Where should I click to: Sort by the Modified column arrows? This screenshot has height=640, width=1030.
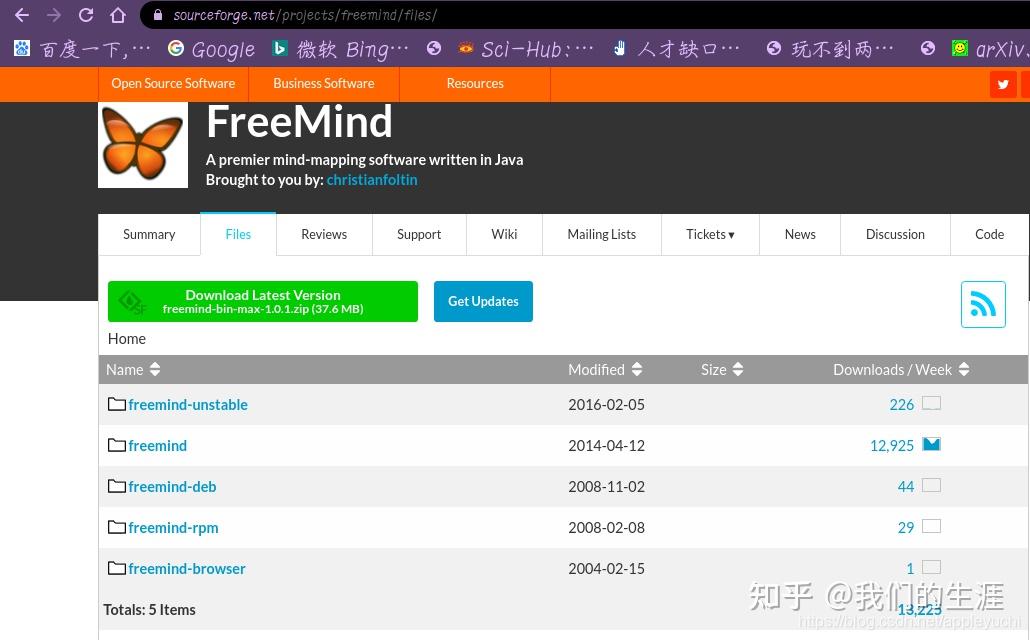pyautogui.click(x=637, y=369)
